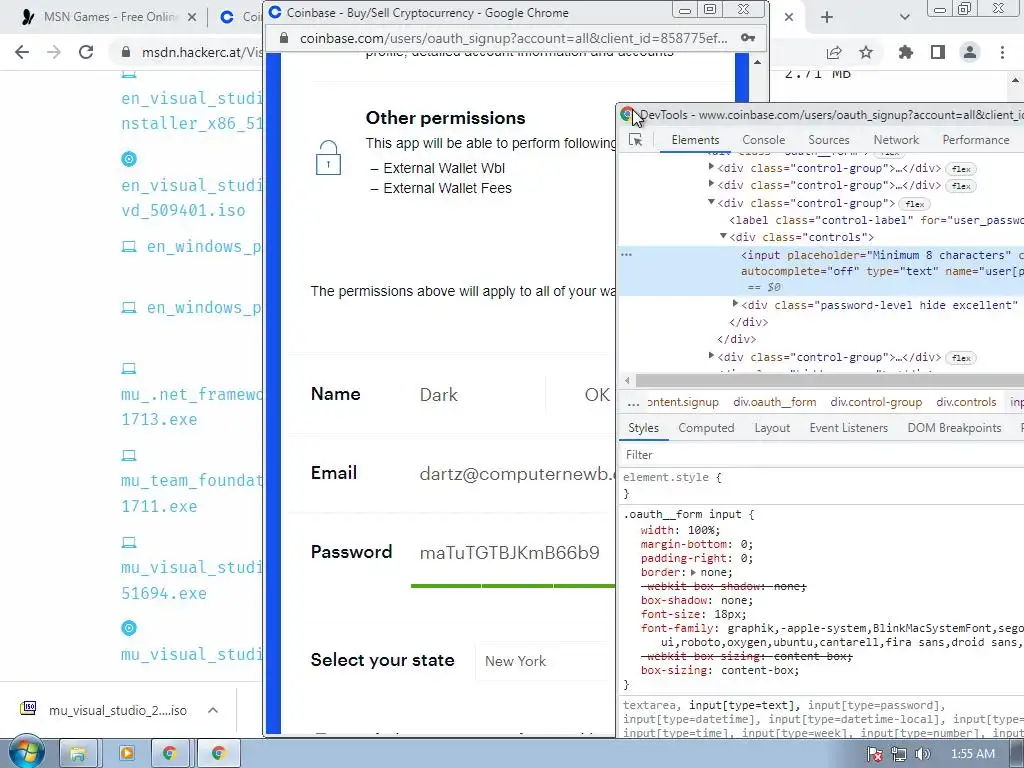Click the back arrow in main Chrome window

pyautogui.click(x=22, y=52)
